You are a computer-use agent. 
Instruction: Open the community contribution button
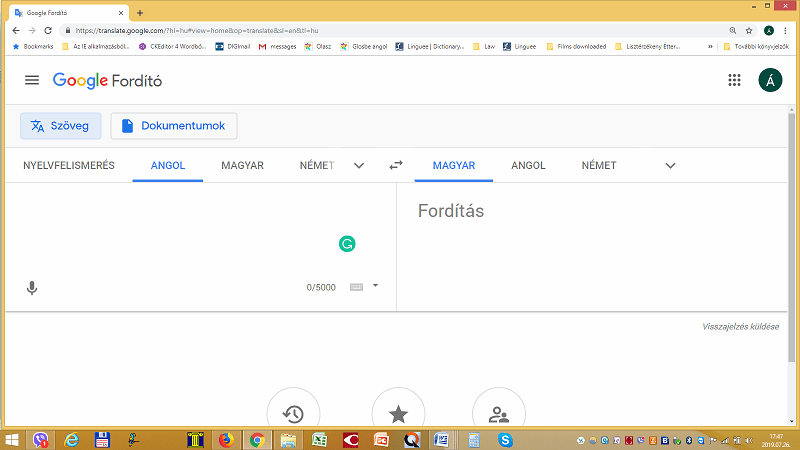pos(498,413)
